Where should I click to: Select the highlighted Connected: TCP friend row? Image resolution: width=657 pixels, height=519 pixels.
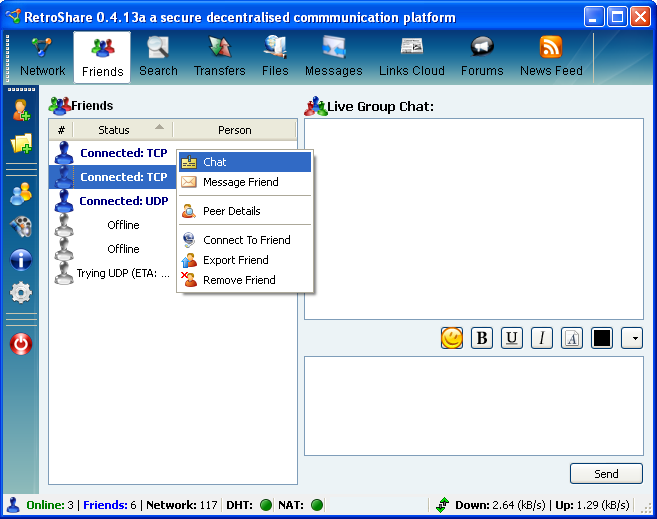(x=113, y=177)
